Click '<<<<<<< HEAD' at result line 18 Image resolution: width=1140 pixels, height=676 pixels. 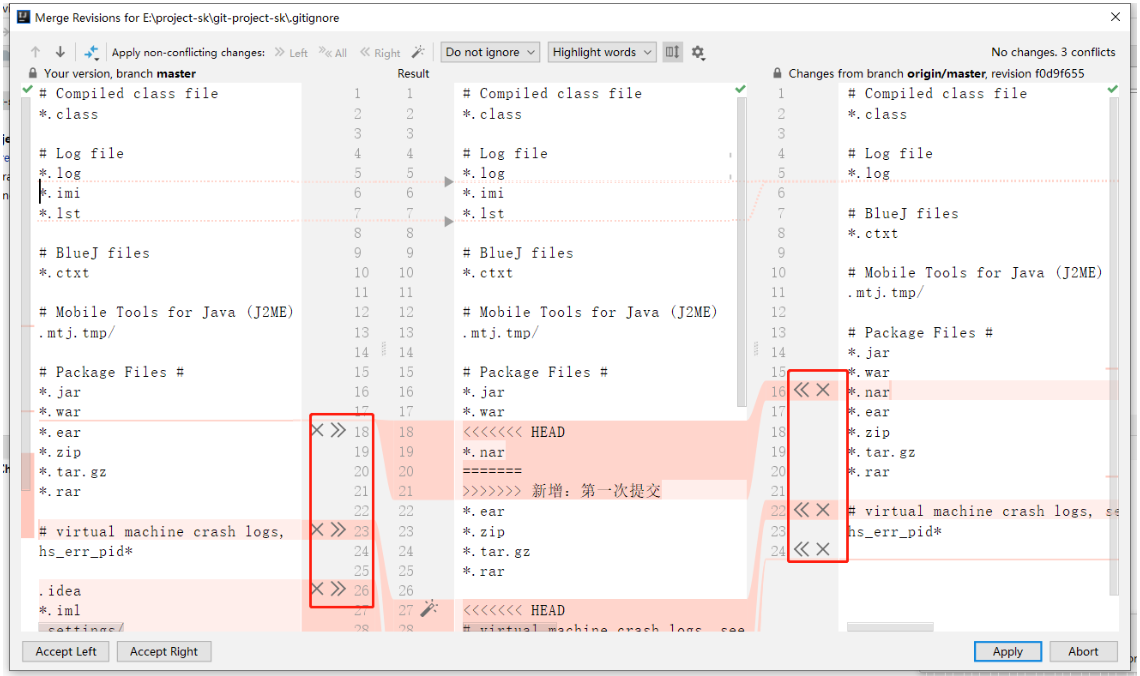(514, 432)
